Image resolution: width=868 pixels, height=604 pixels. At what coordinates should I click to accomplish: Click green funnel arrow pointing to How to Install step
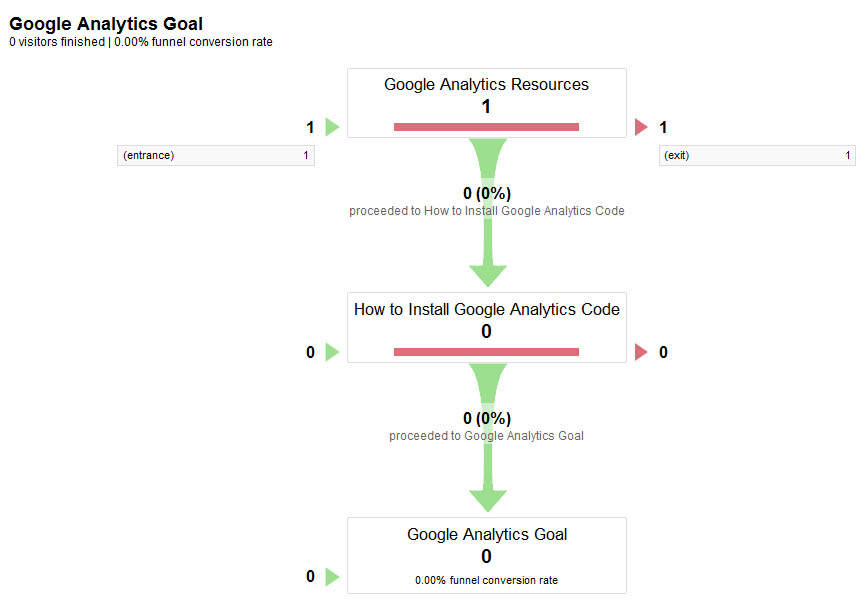pyautogui.click(x=487, y=273)
